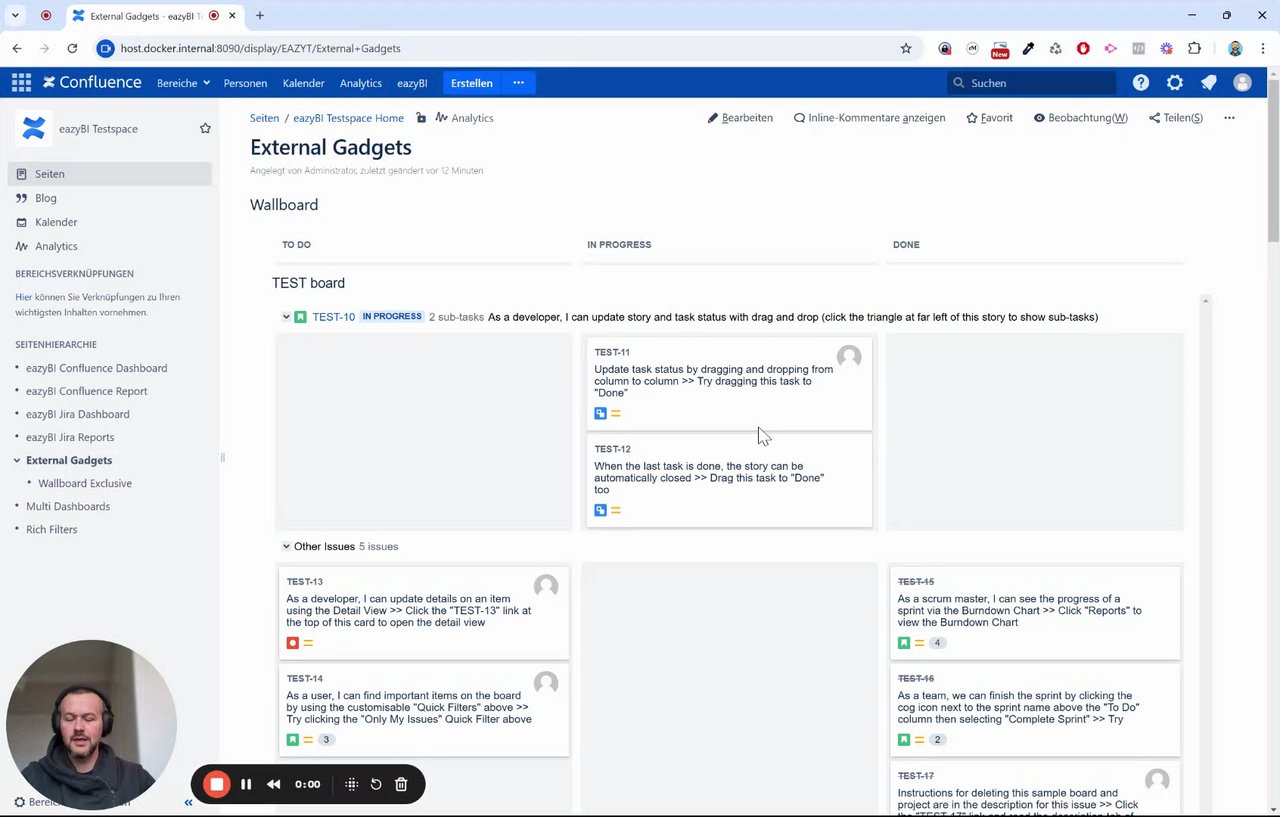Click the TEST-14 card assignee avatar
The image size is (1280, 817).
pos(546,683)
